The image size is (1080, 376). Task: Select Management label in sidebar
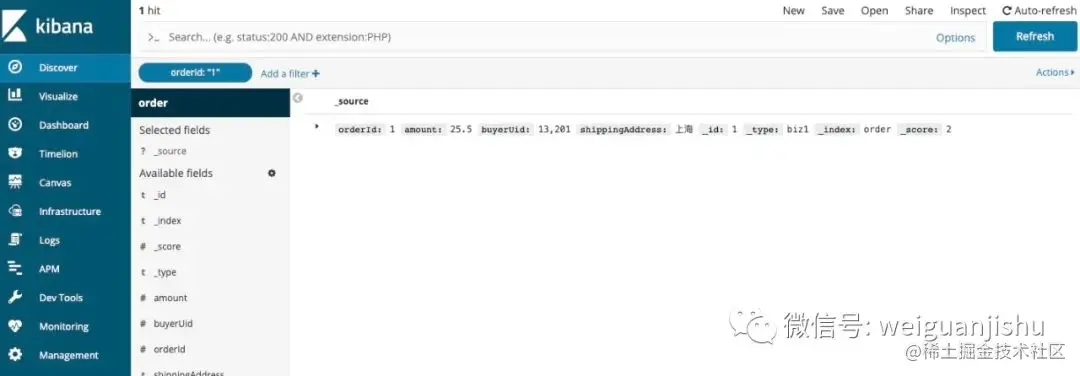click(x=68, y=355)
